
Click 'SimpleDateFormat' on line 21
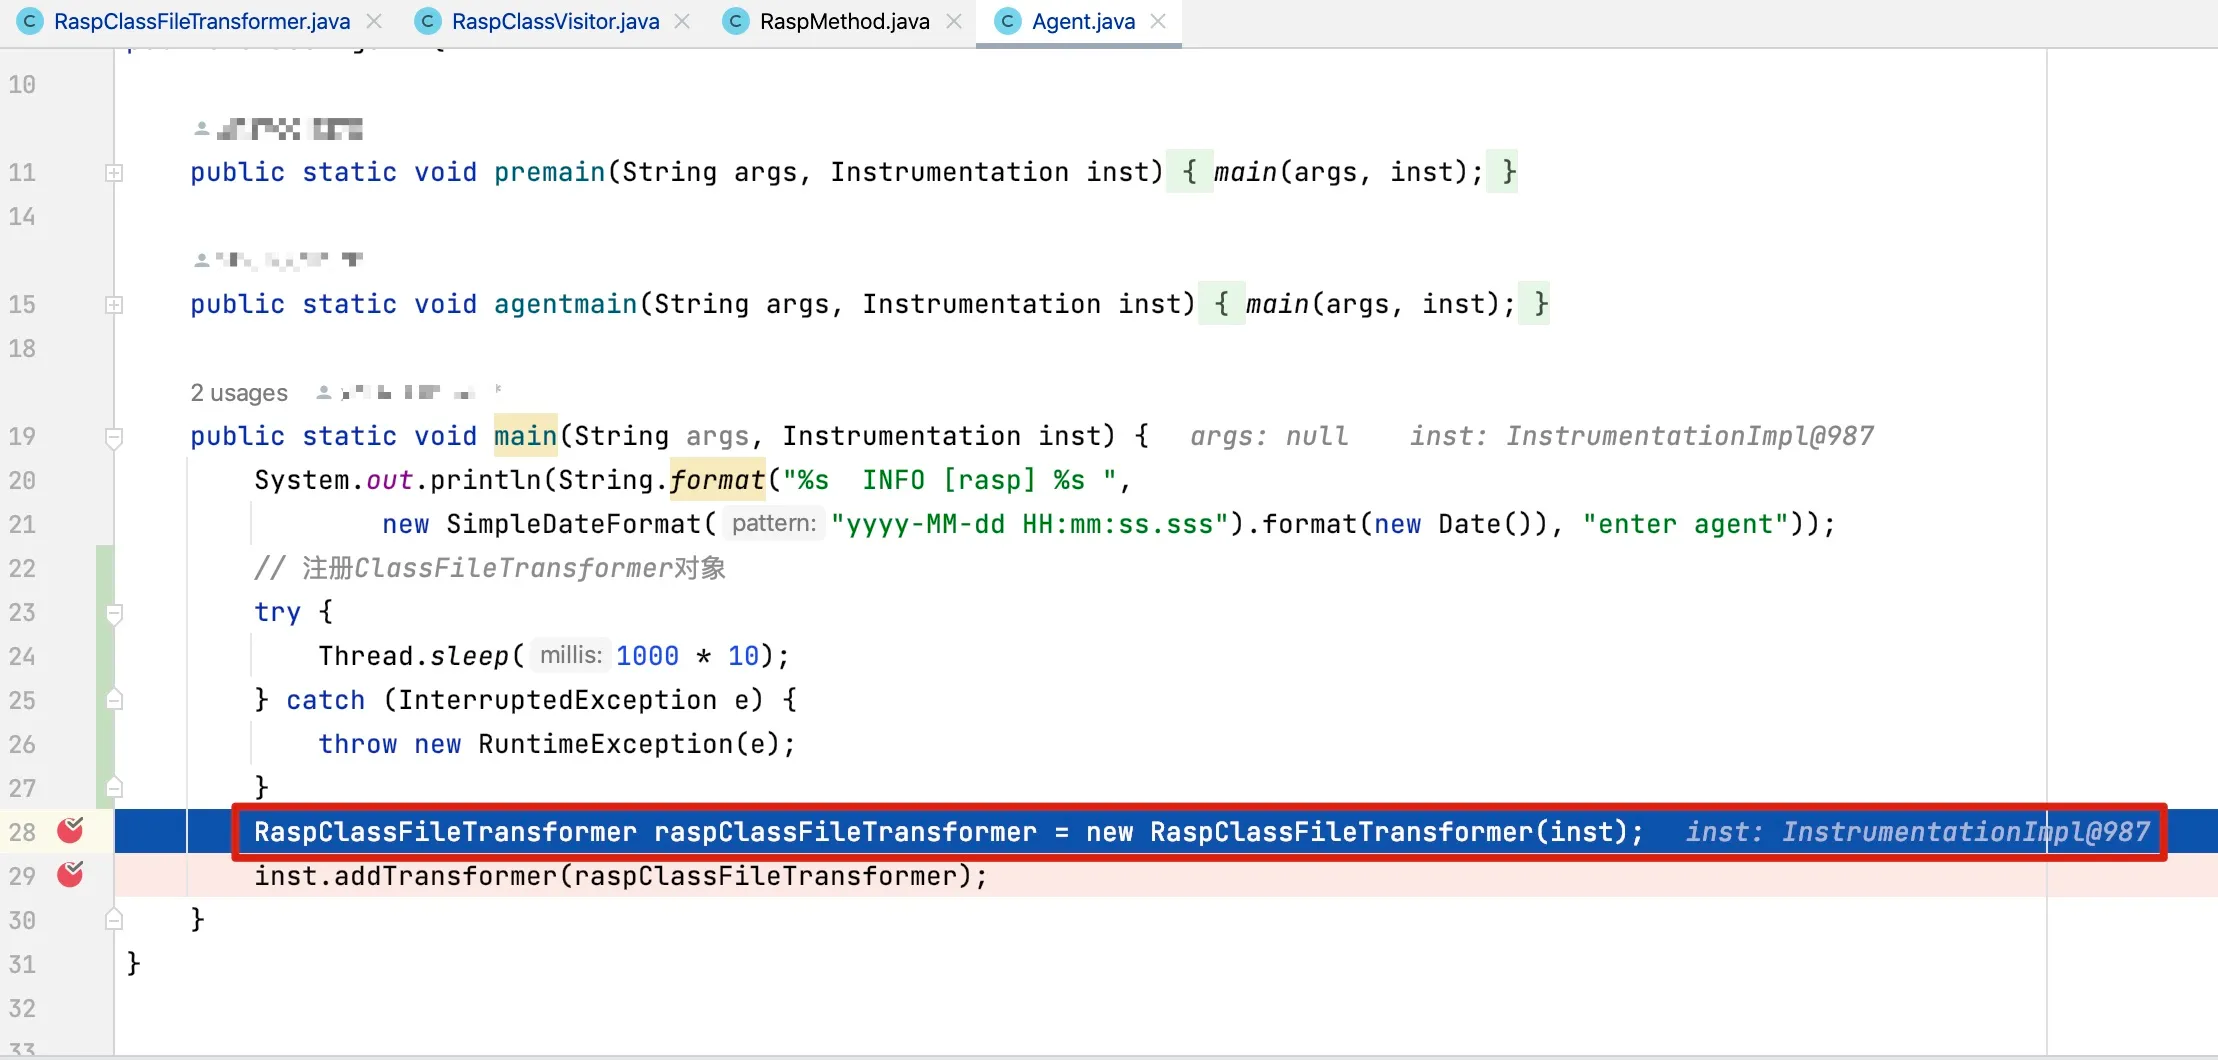pyautogui.click(x=573, y=524)
